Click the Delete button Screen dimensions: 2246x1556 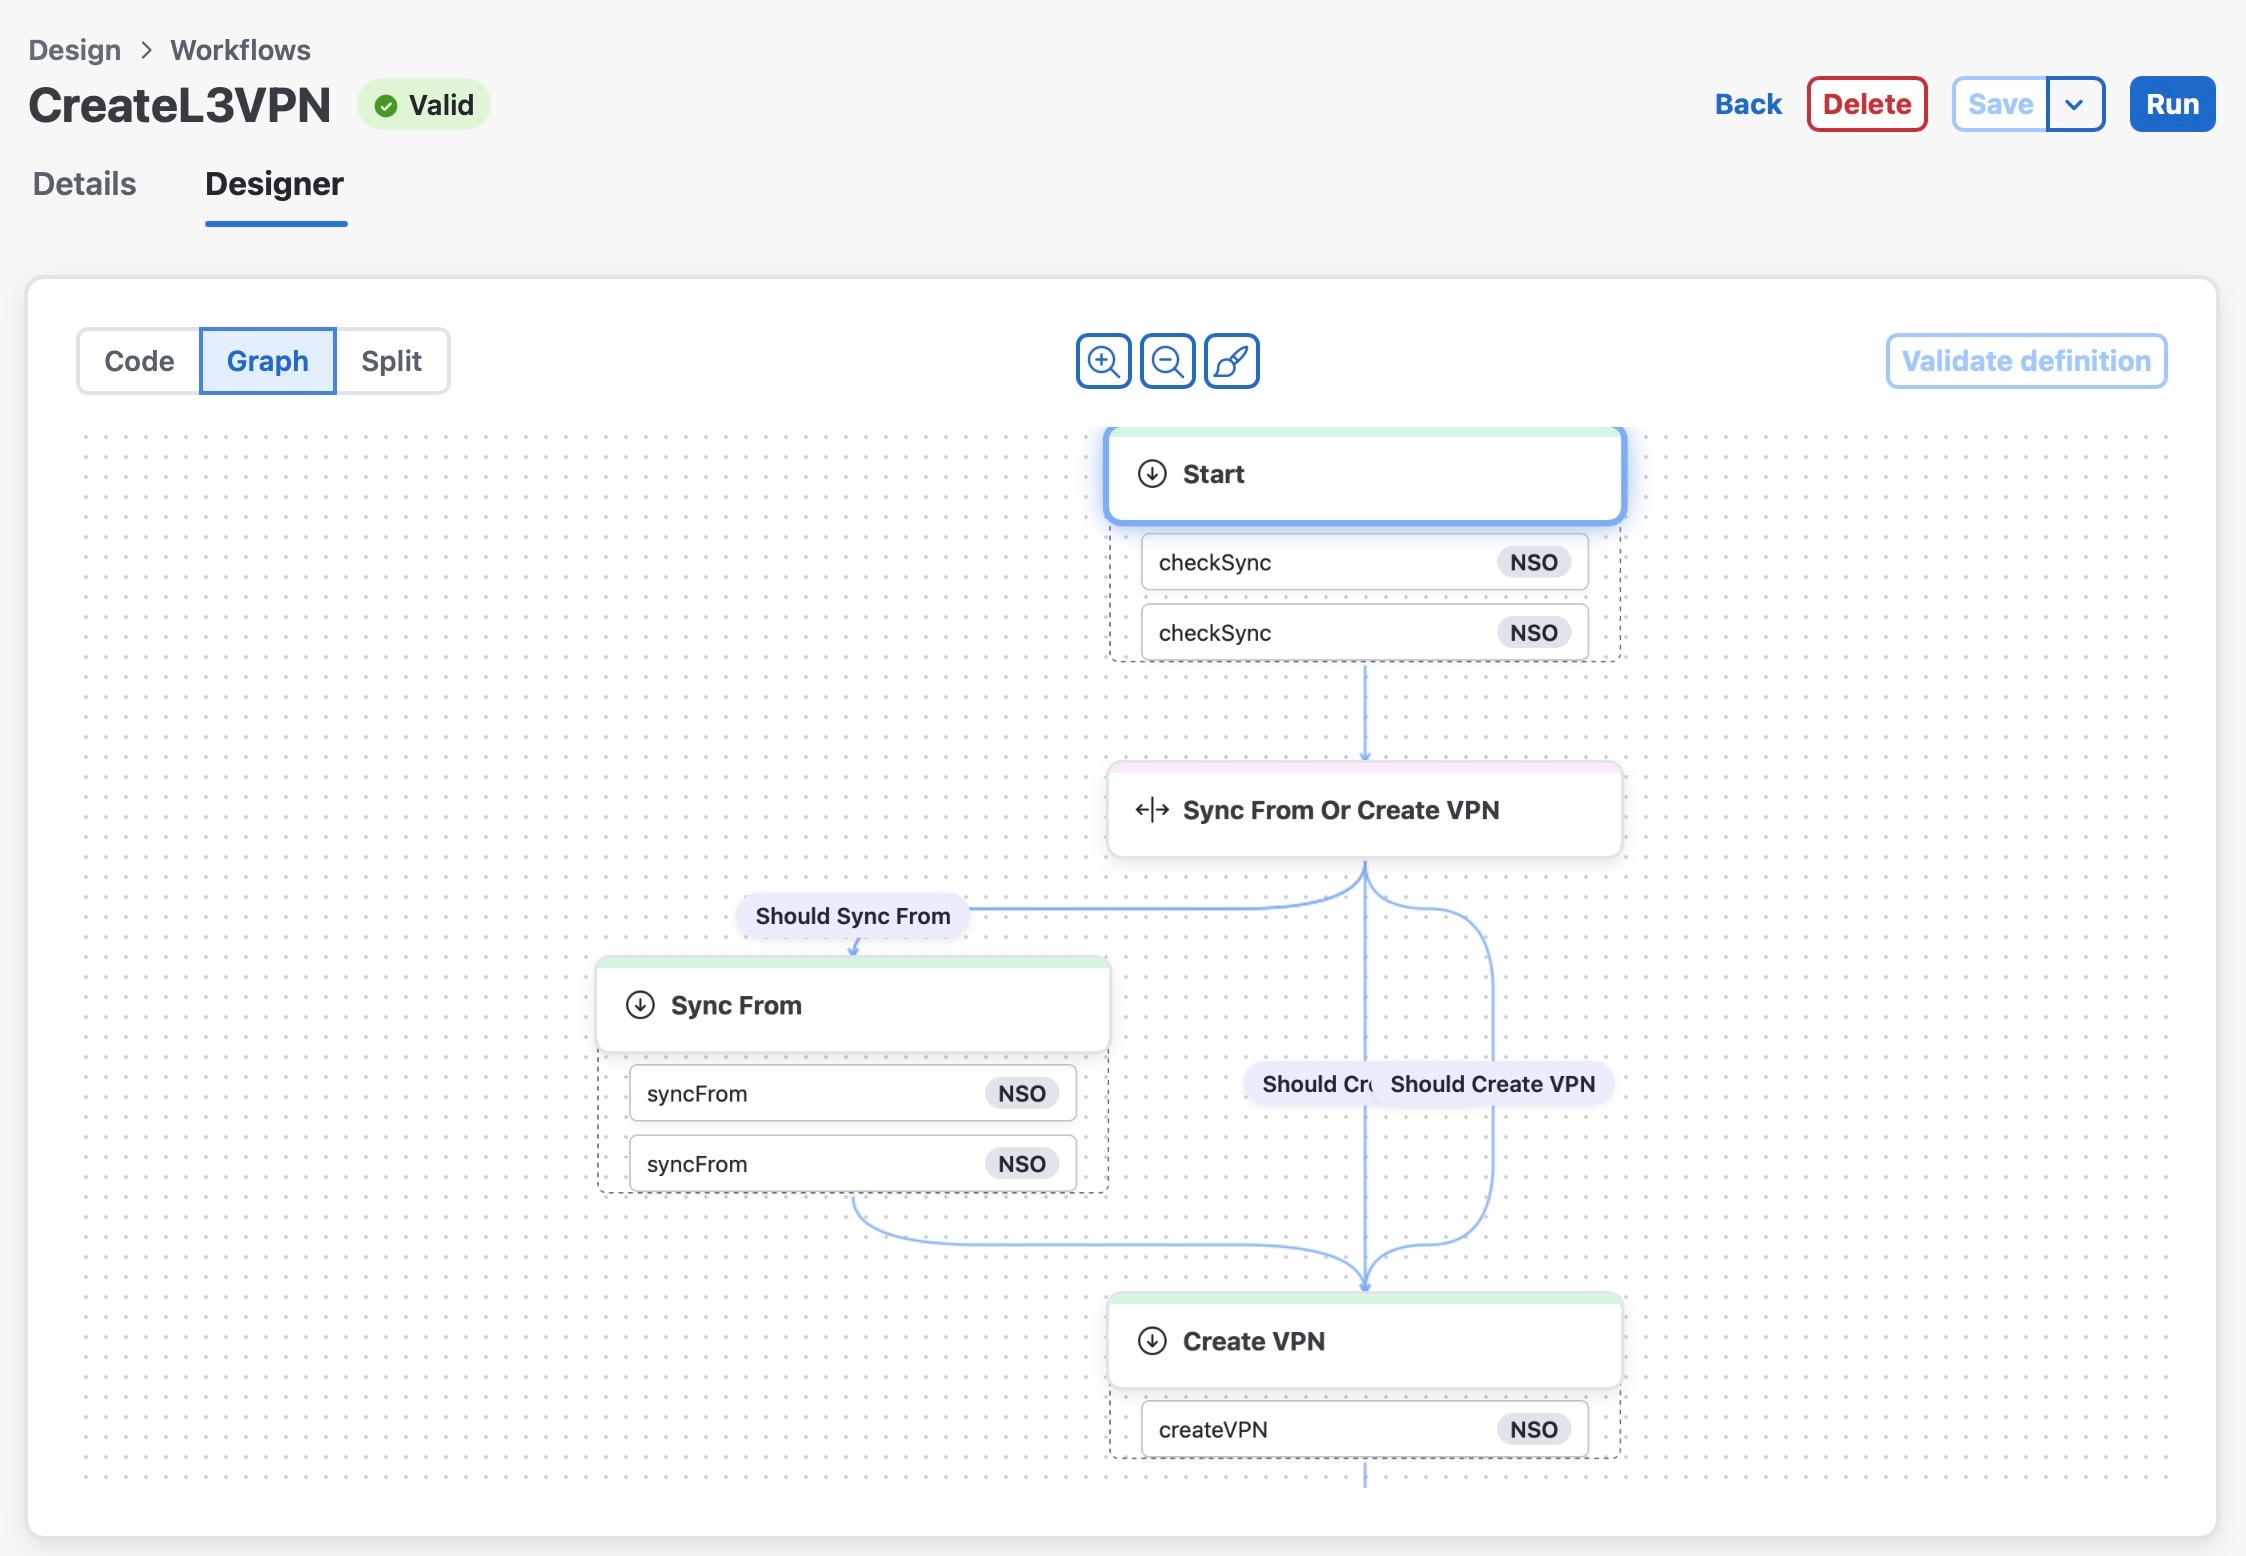[x=1865, y=104]
